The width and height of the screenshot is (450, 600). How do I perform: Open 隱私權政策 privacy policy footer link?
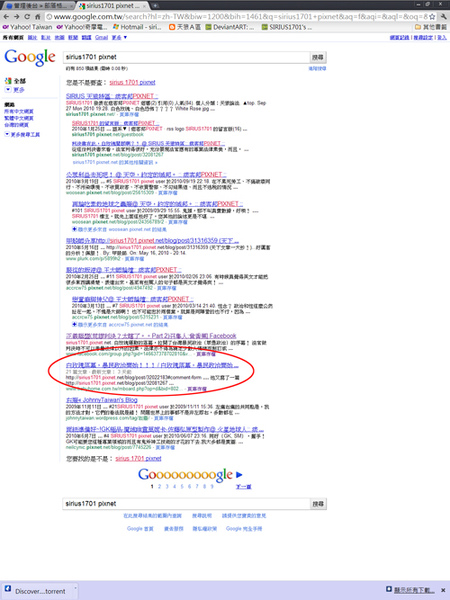click(x=205, y=529)
